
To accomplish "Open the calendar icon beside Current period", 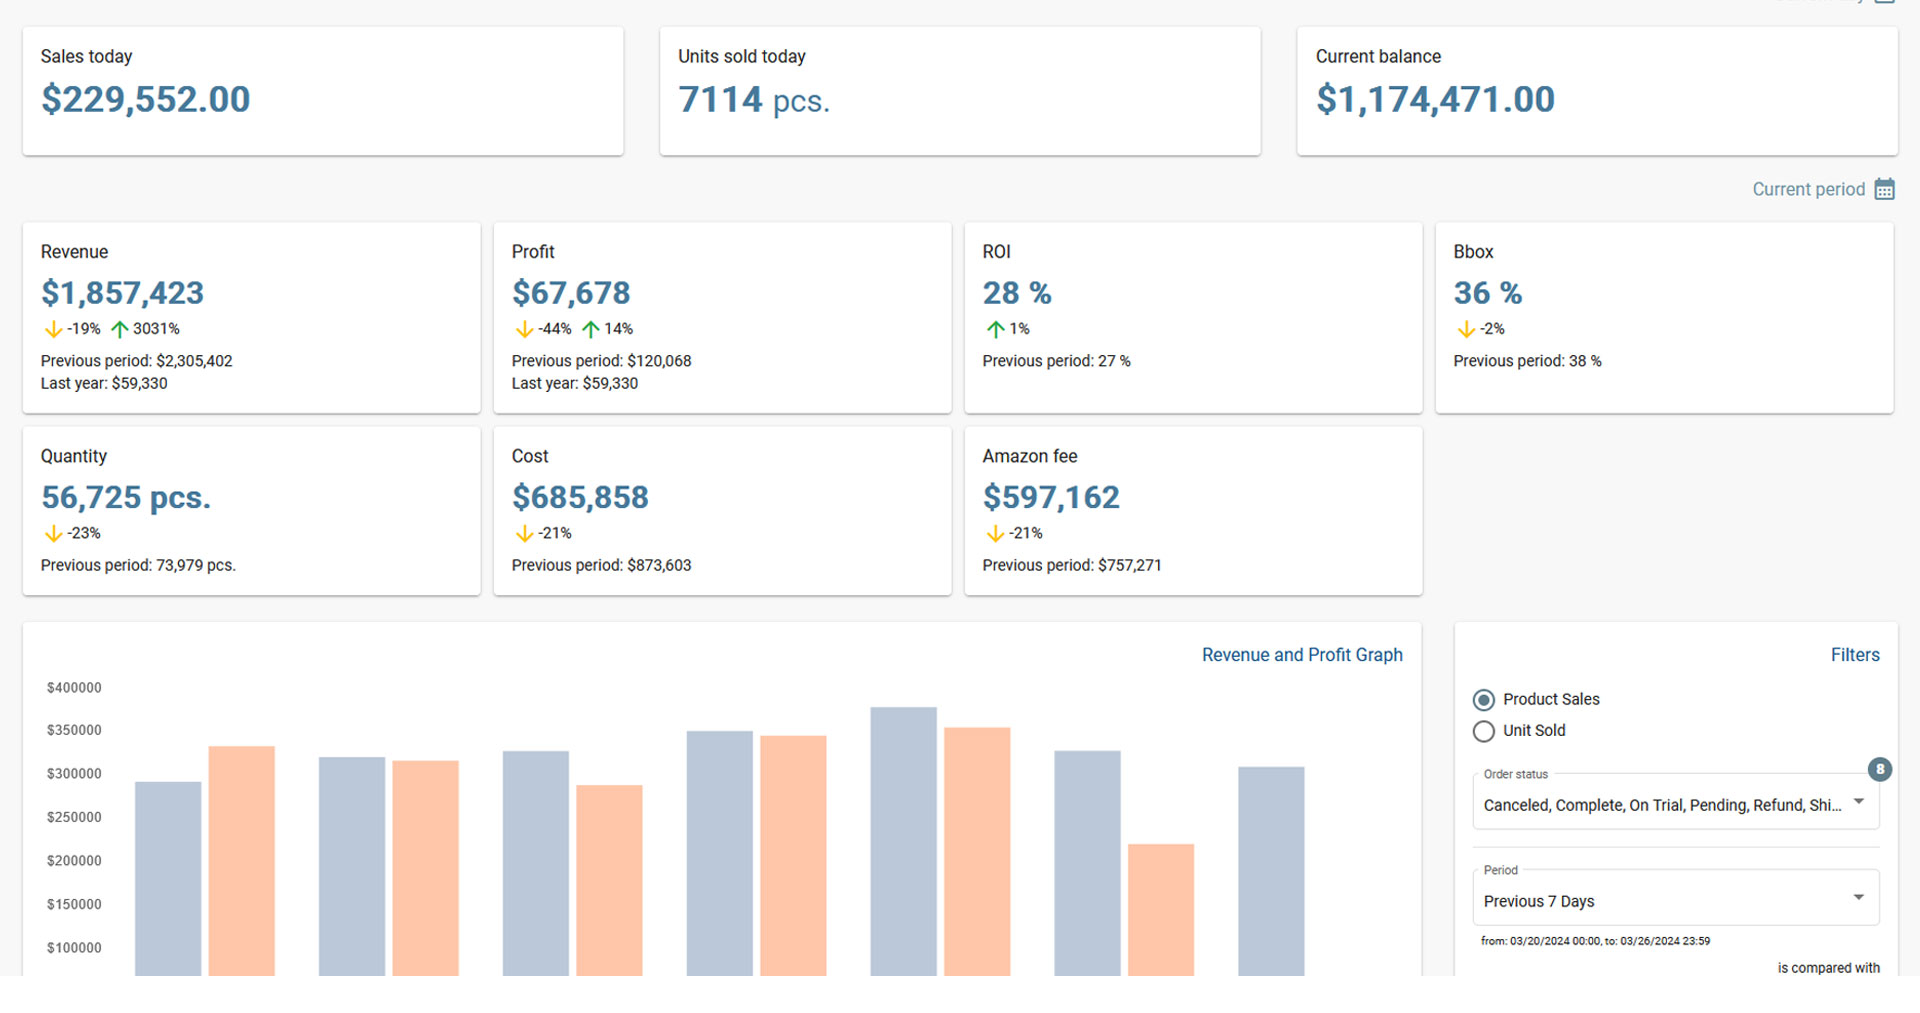I will coord(1884,189).
